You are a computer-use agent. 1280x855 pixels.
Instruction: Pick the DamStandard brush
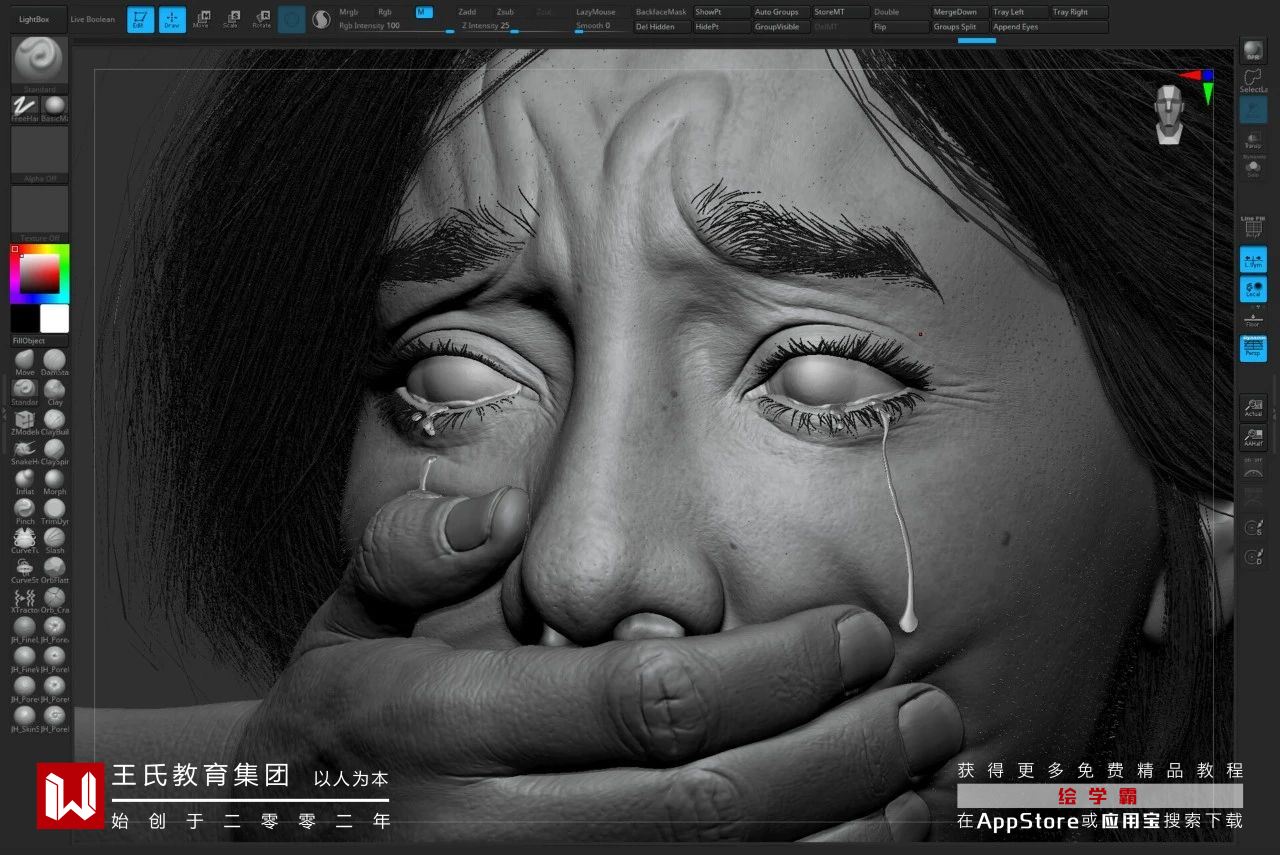point(54,361)
